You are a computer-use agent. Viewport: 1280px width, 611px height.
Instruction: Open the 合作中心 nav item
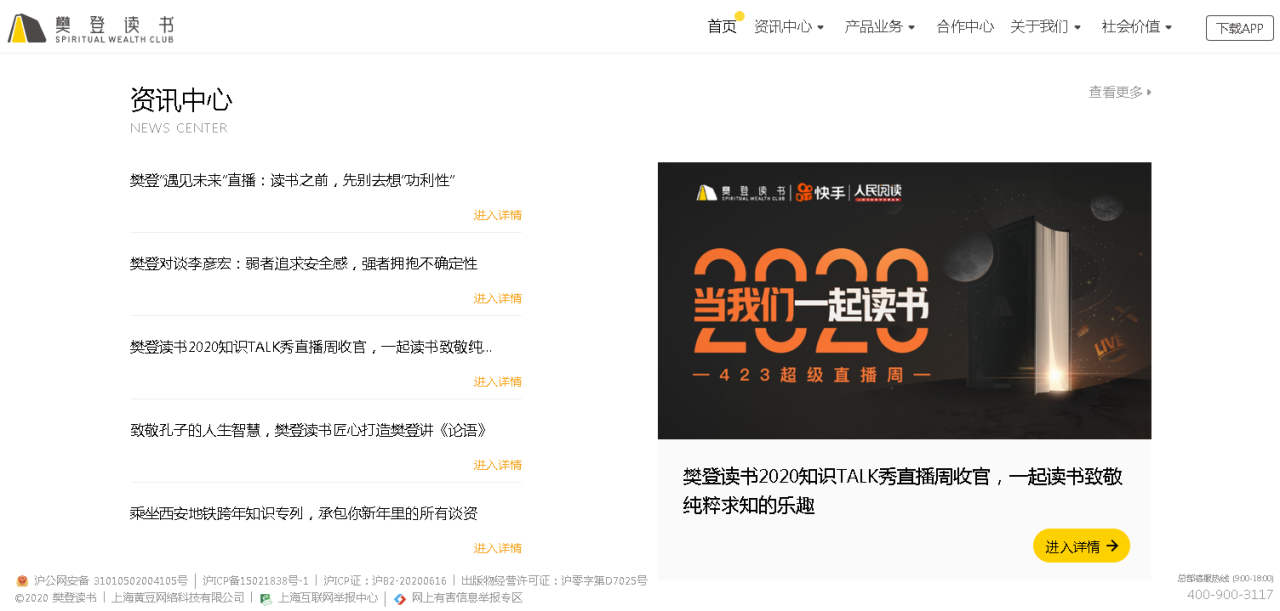pyautogui.click(x=965, y=27)
